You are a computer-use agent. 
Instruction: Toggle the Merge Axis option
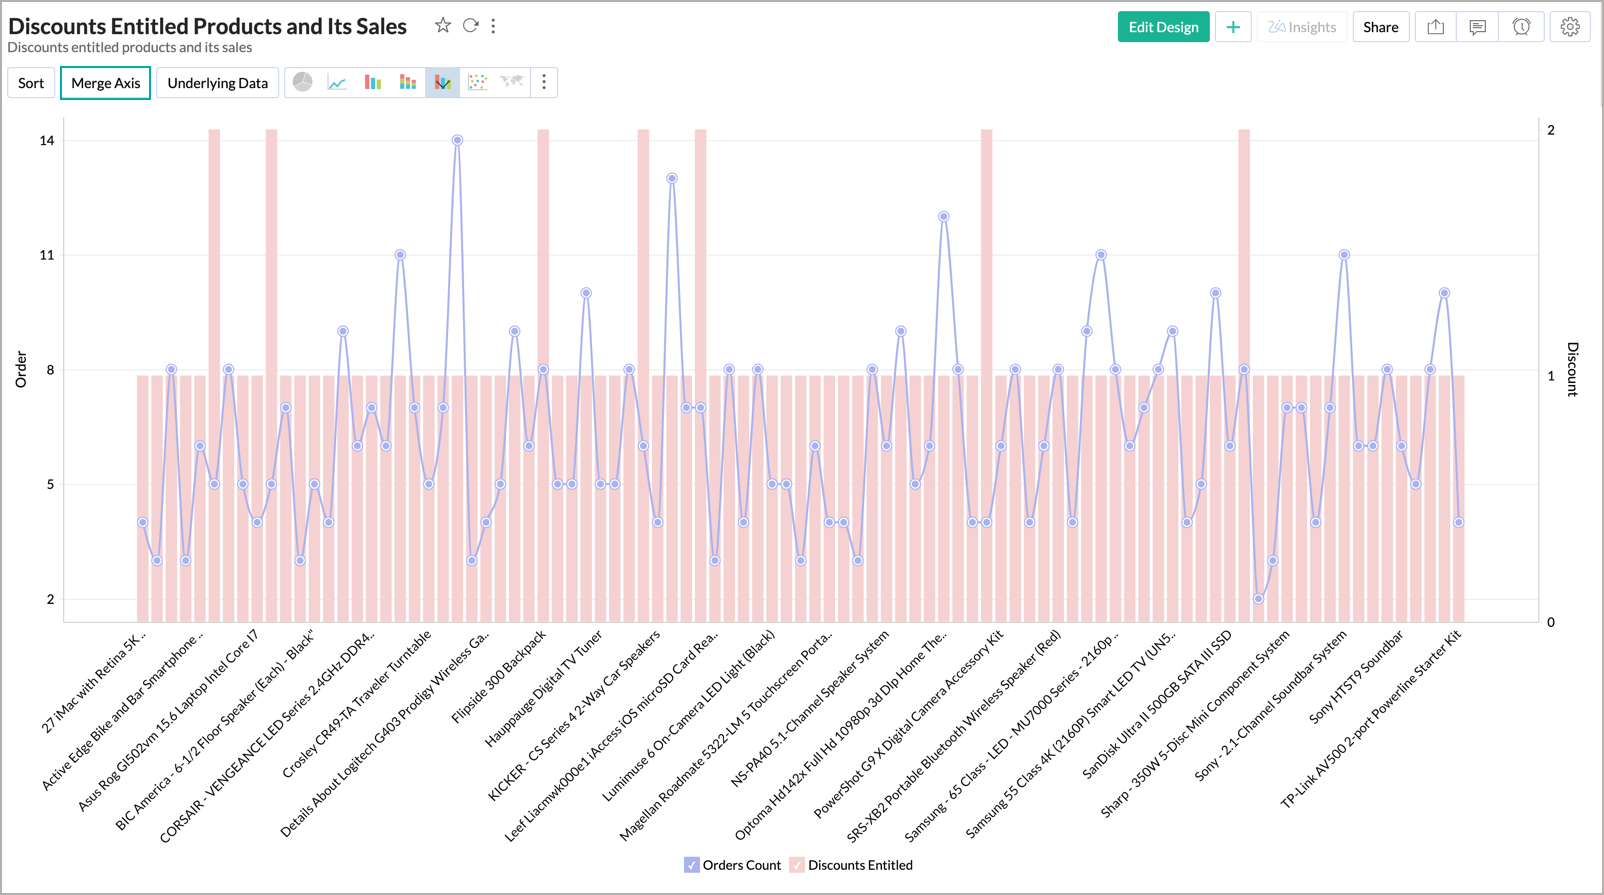tap(106, 83)
